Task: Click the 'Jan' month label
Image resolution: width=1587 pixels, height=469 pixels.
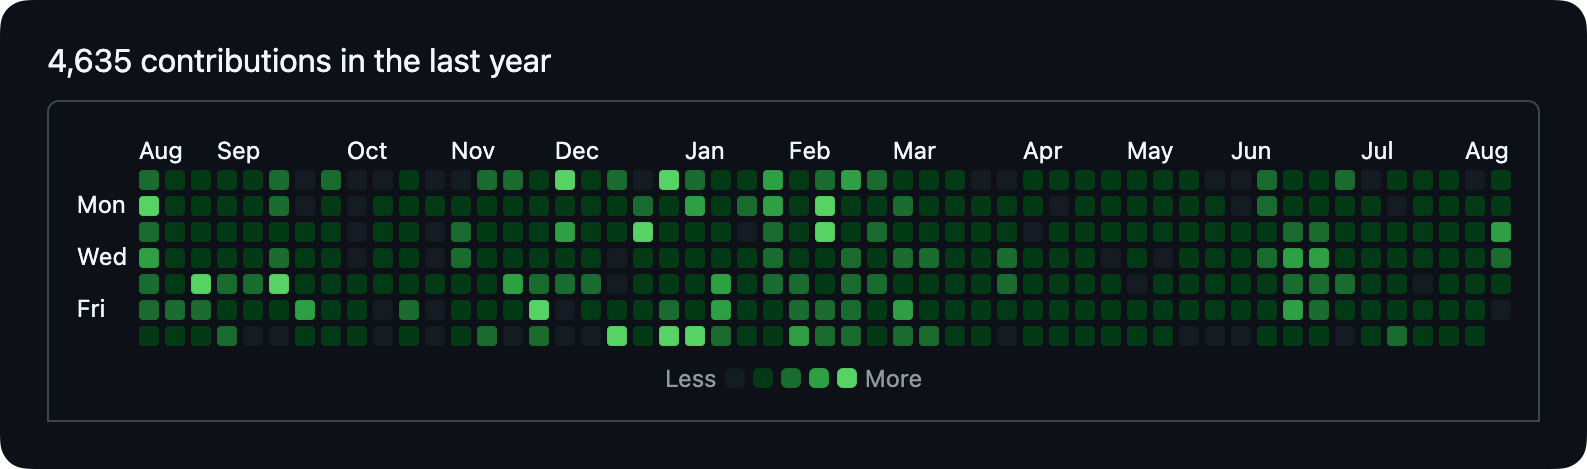Action: pos(704,151)
